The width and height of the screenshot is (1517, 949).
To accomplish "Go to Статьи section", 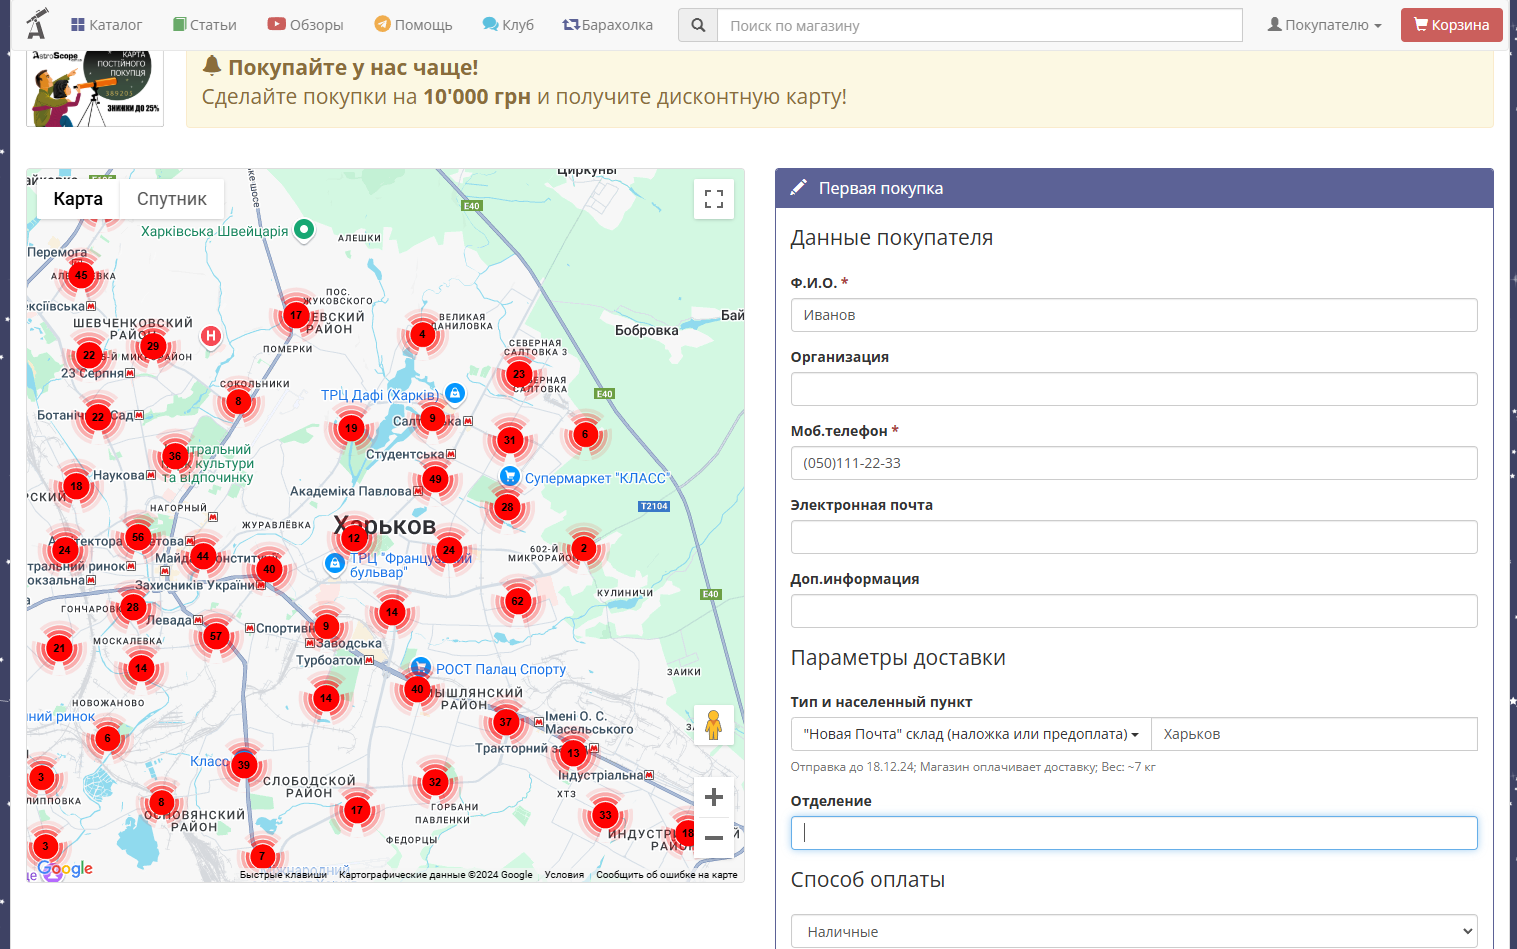I will click(205, 25).
